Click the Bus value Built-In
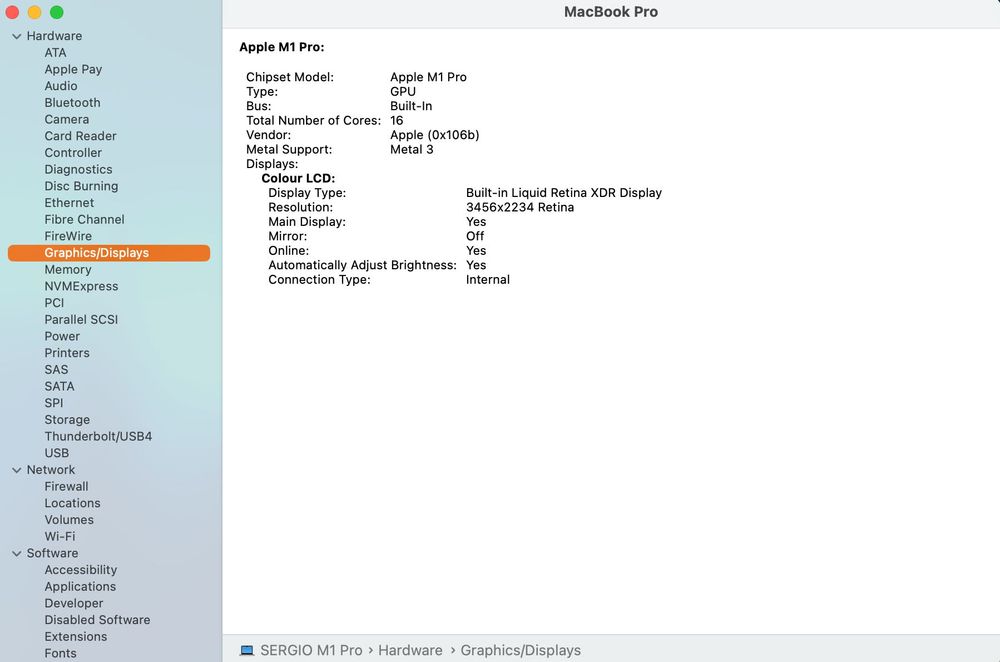 click(x=411, y=107)
